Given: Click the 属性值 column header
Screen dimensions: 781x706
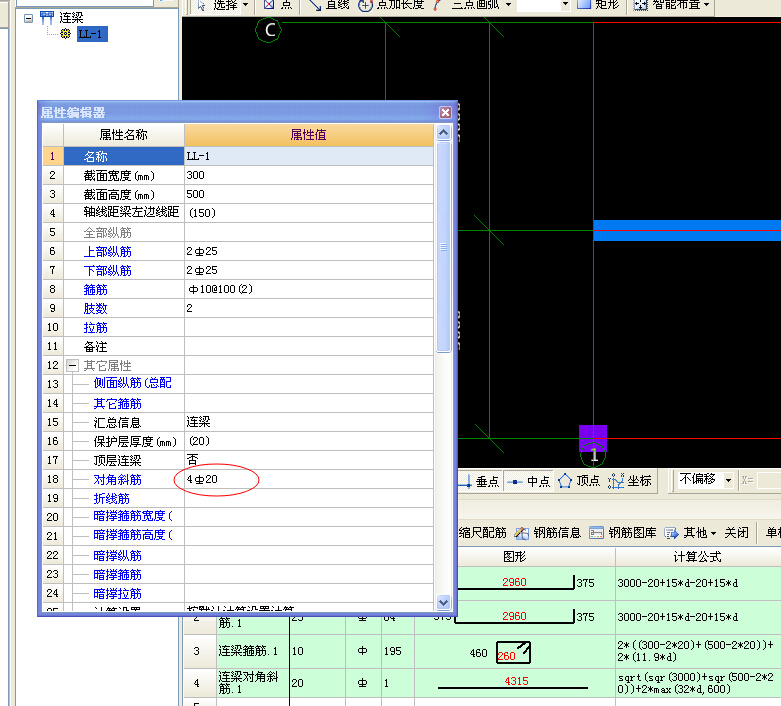Looking at the screenshot, I should [308, 135].
